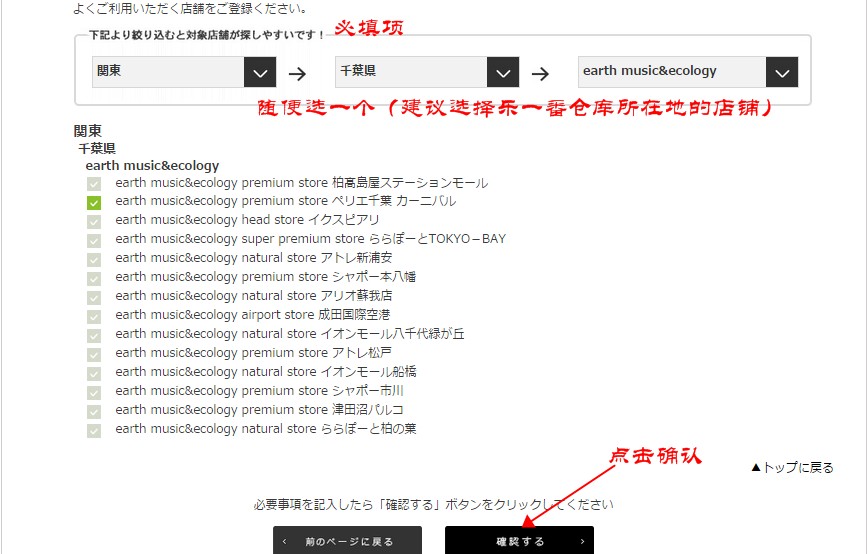Select the 津田沼パルコ store checkbox
This screenshot has height=554, width=867.
(x=94, y=411)
